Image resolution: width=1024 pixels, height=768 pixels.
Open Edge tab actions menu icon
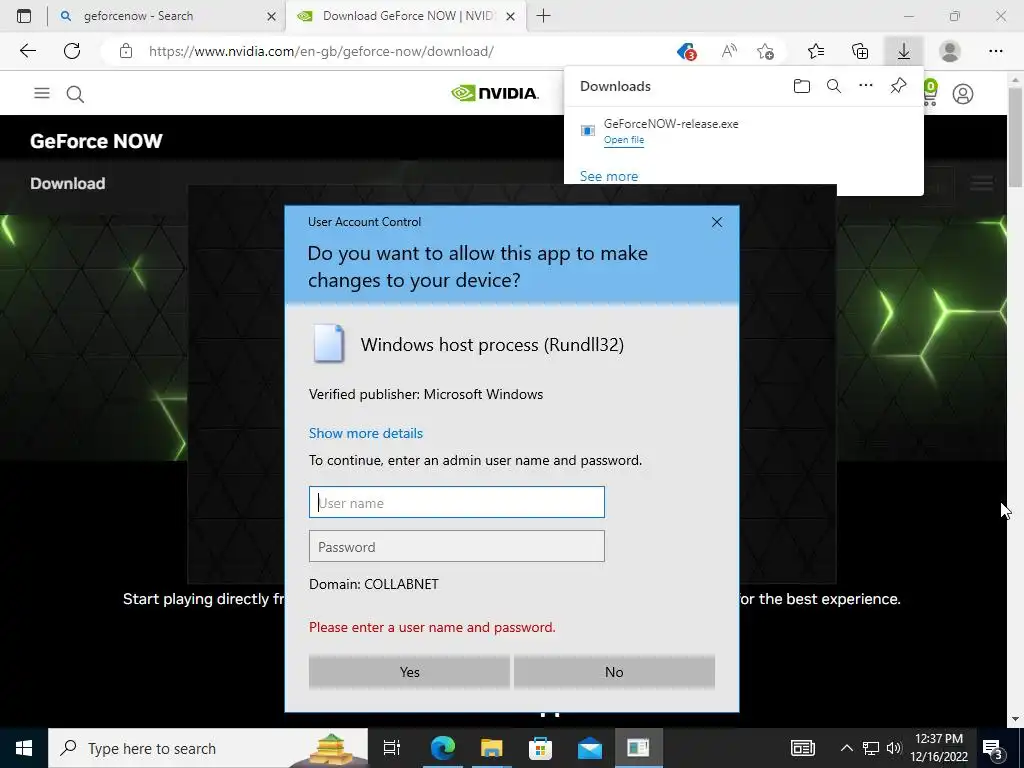(x=24, y=16)
